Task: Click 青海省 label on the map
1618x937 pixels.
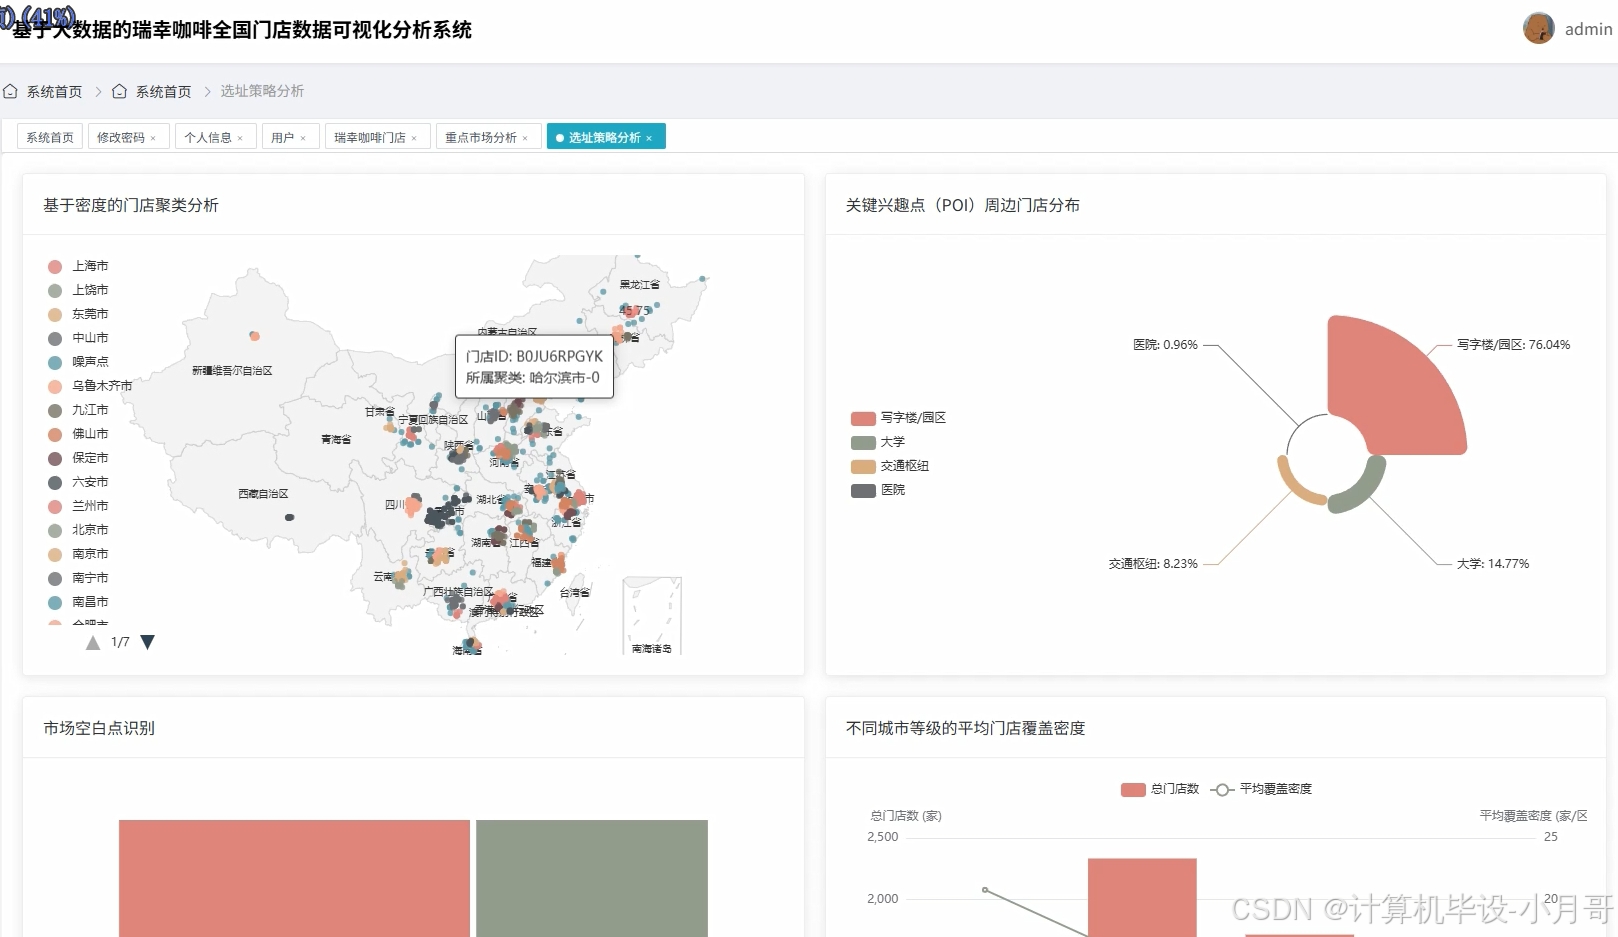Action: [x=336, y=439]
